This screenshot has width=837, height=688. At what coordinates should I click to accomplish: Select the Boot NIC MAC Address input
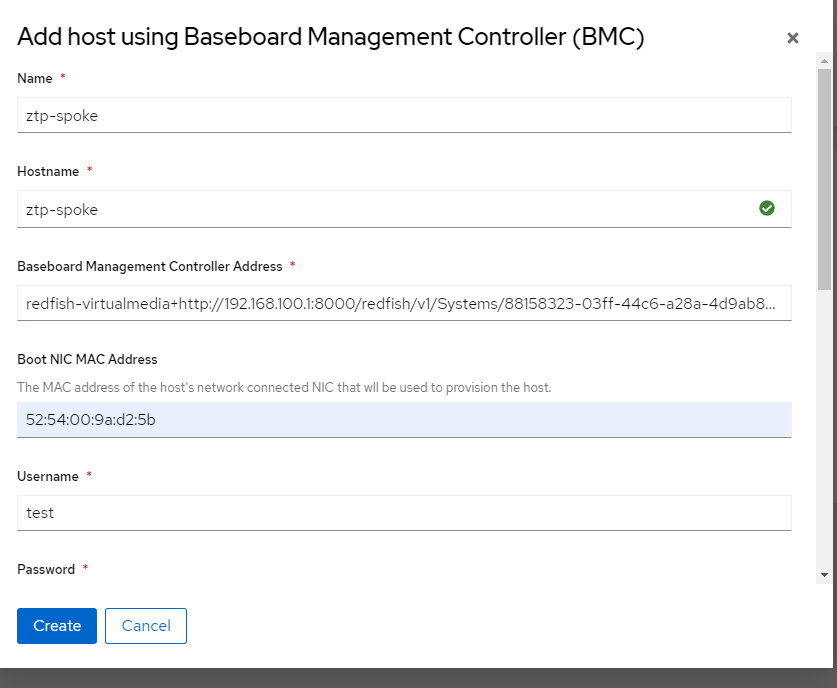coord(404,420)
